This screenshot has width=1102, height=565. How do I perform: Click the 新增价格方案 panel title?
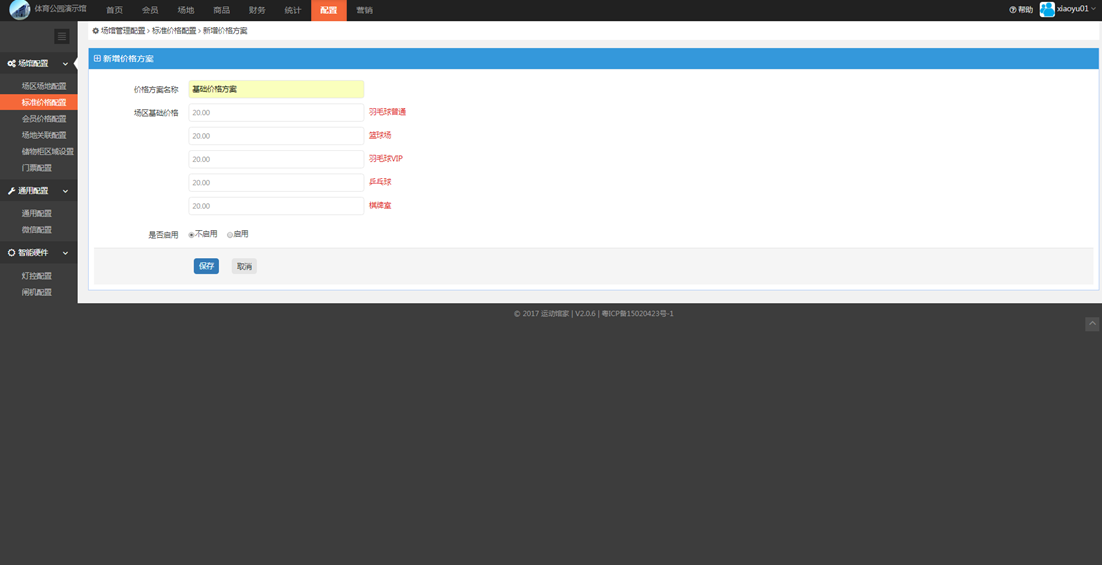pyautogui.click(x=128, y=59)
